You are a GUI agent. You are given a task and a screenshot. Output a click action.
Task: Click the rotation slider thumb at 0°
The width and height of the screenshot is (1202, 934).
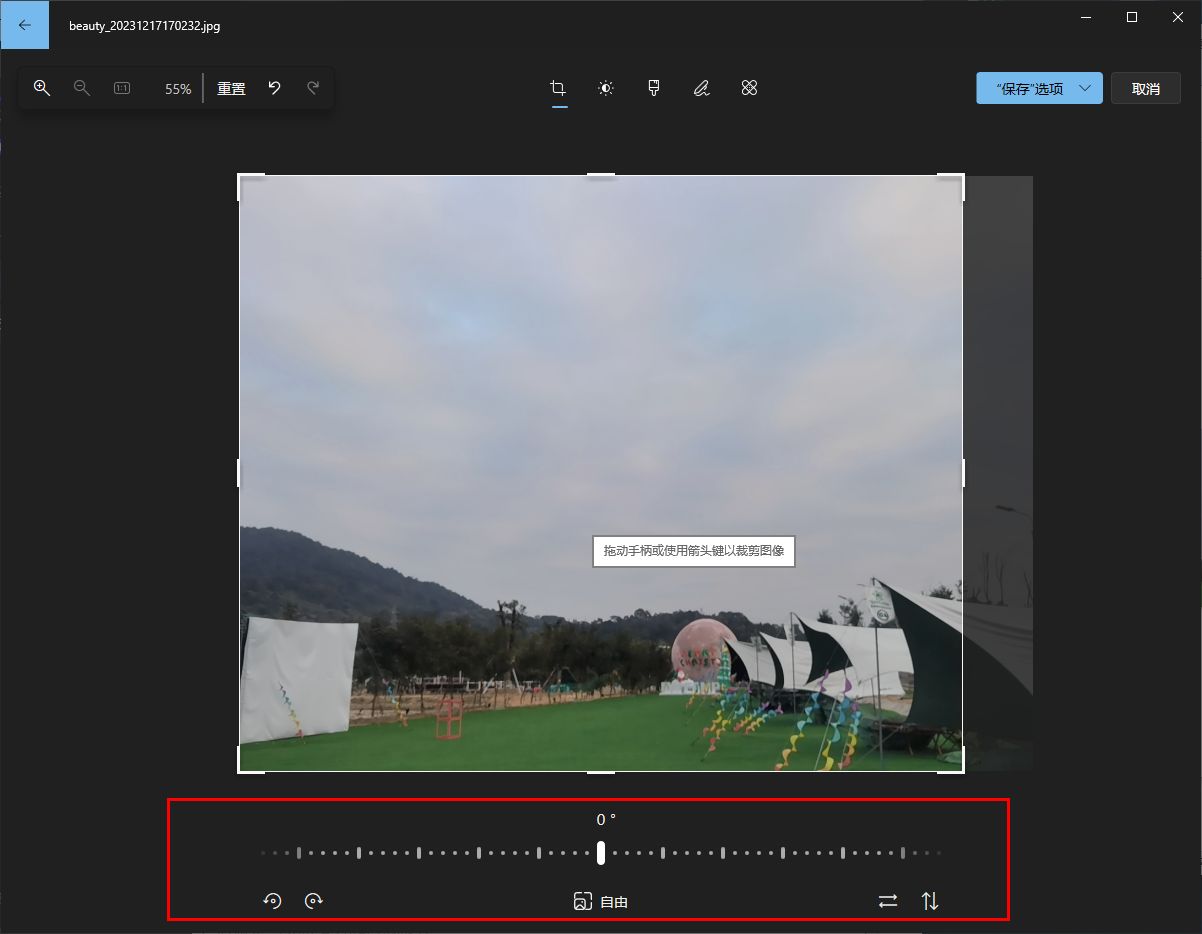(600, 853)
